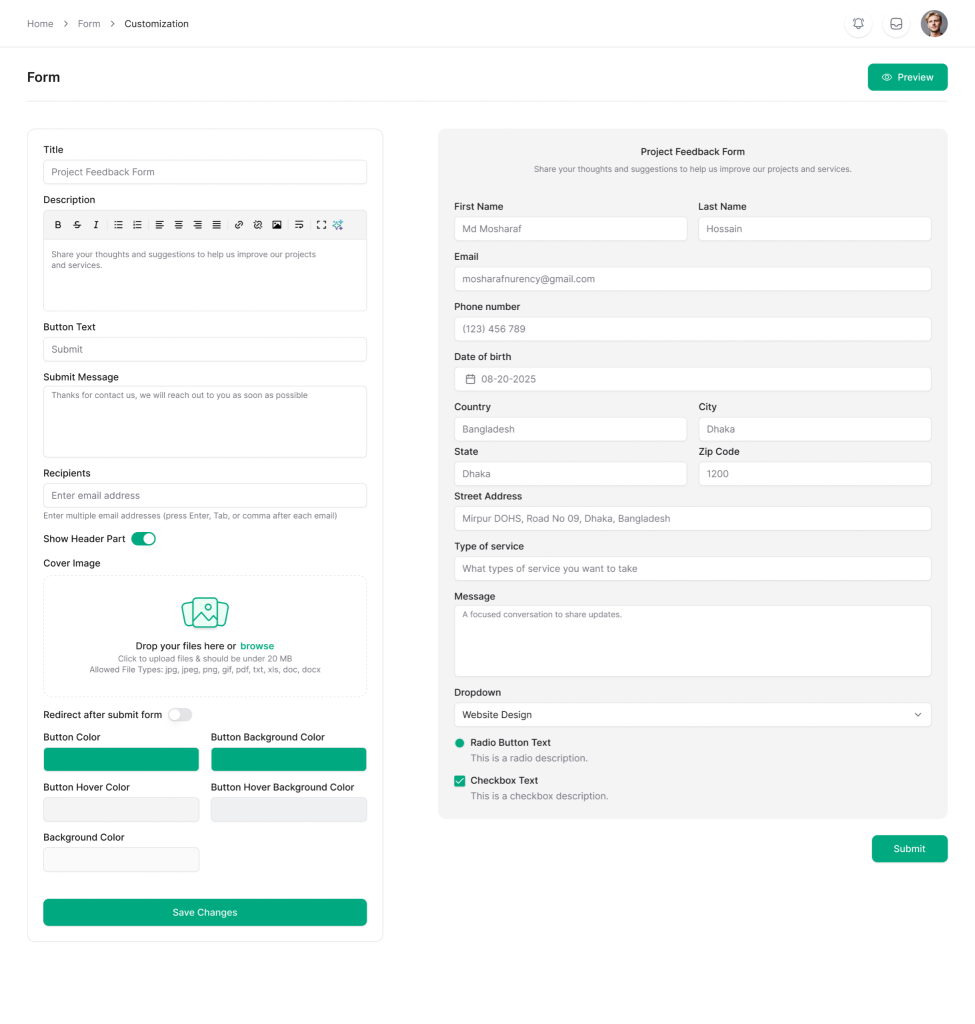Enable Redirect after submit form toggle
The height and width of the screenshot is (1024, 975).
tap(180, 715)
